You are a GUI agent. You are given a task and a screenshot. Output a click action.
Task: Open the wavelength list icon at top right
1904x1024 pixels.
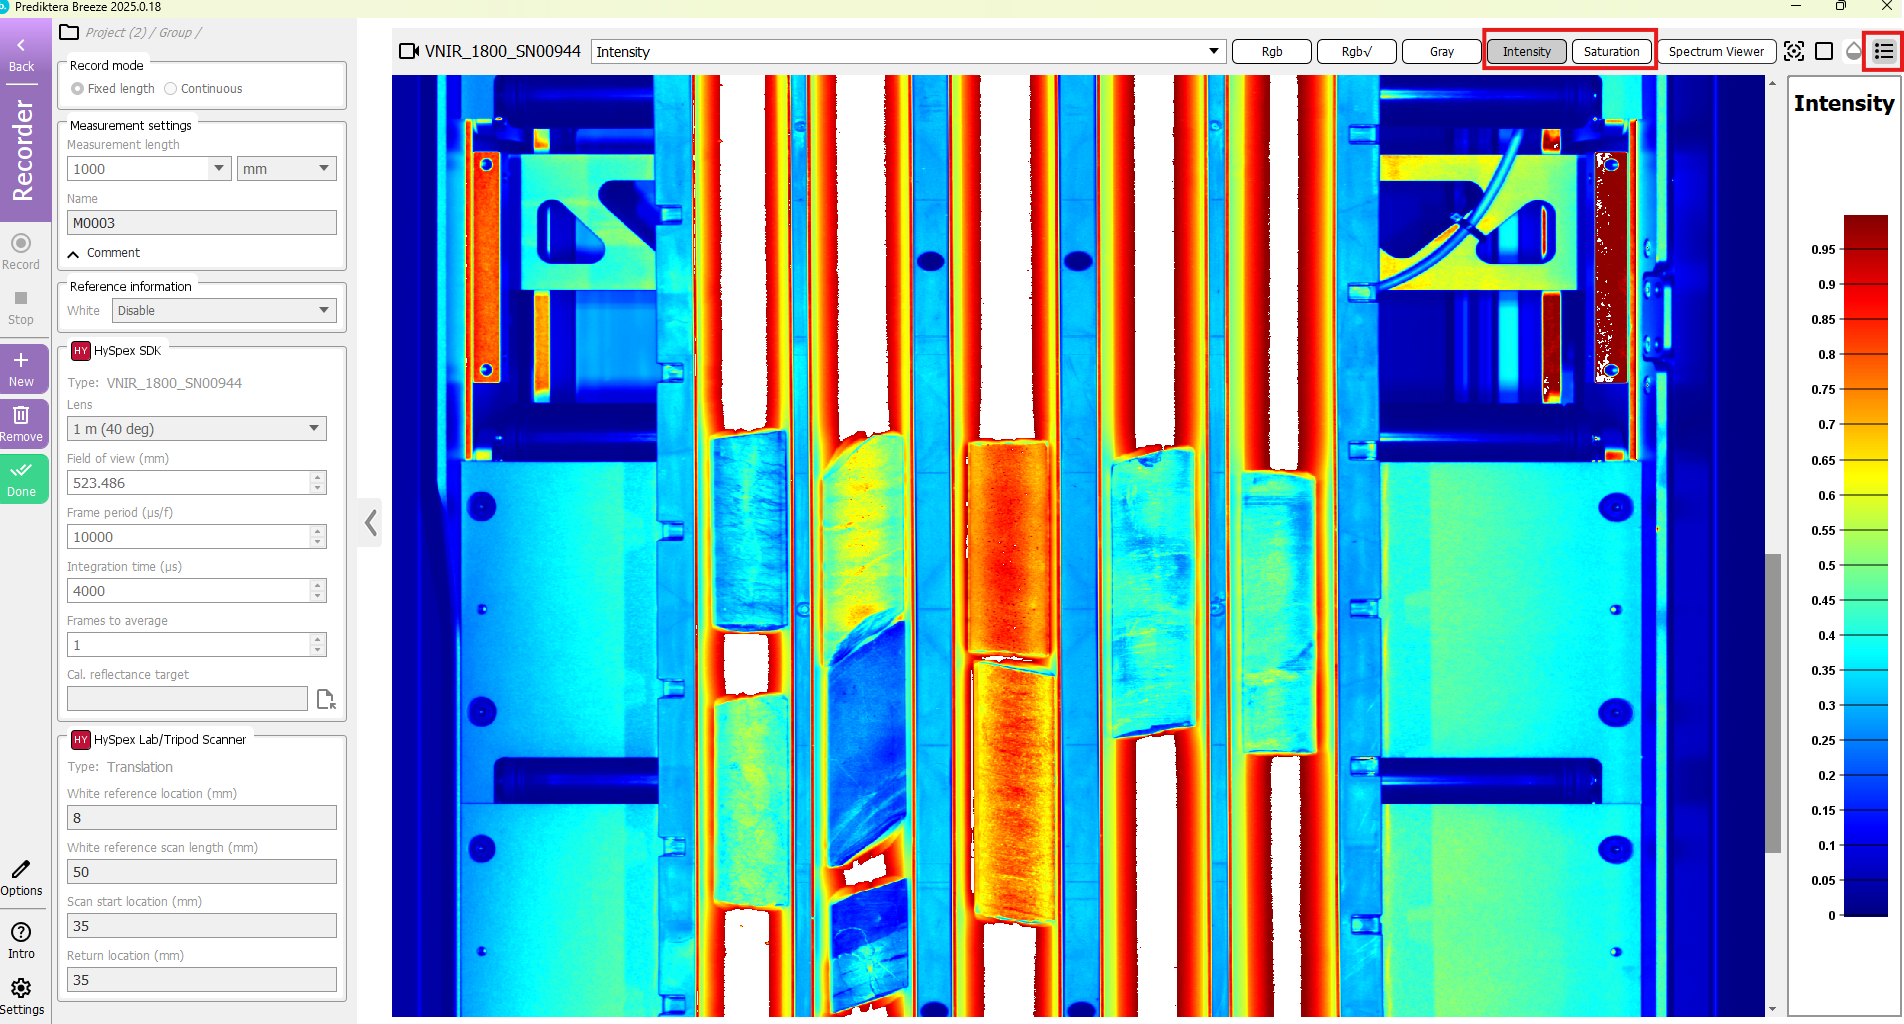pos(1883,51)
